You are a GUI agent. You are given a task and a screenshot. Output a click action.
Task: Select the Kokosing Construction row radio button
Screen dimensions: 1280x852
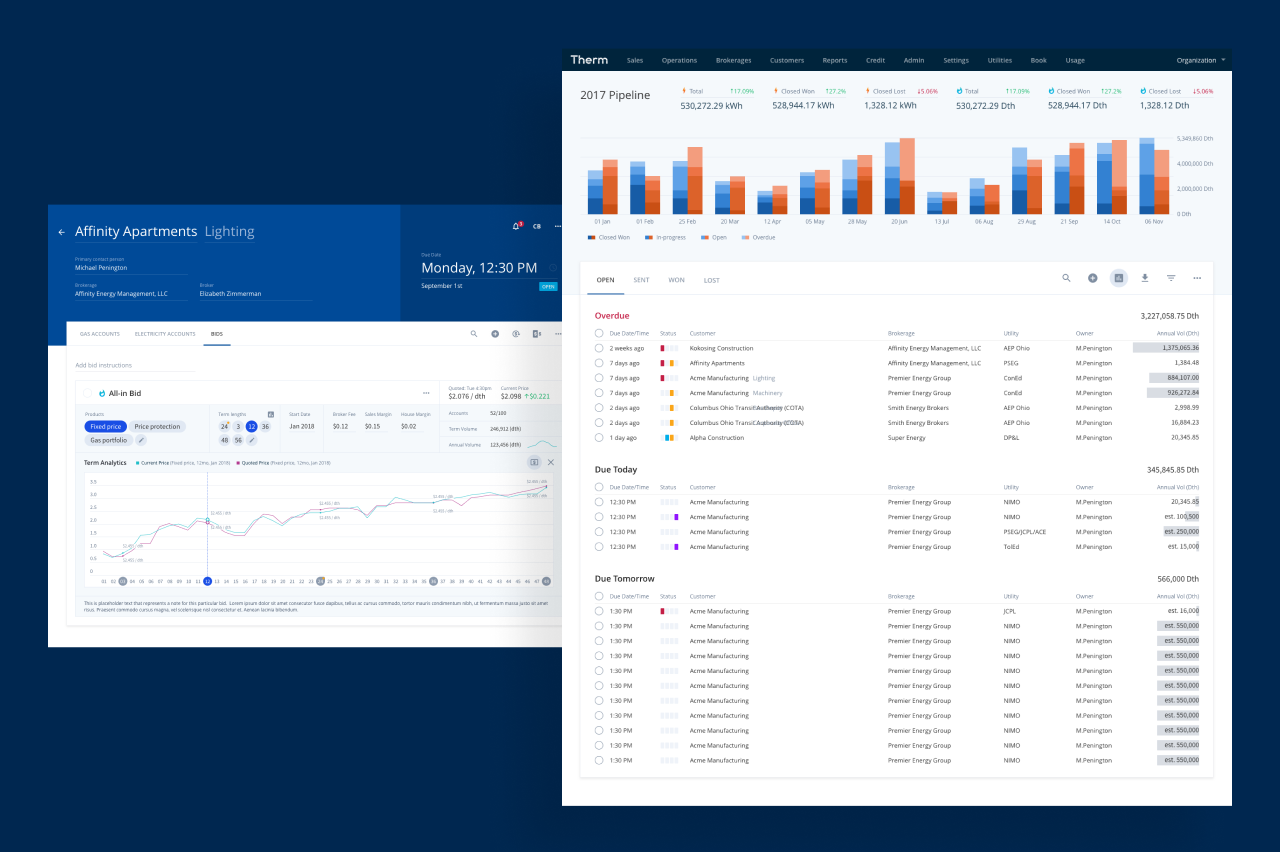tap(599, 348)
